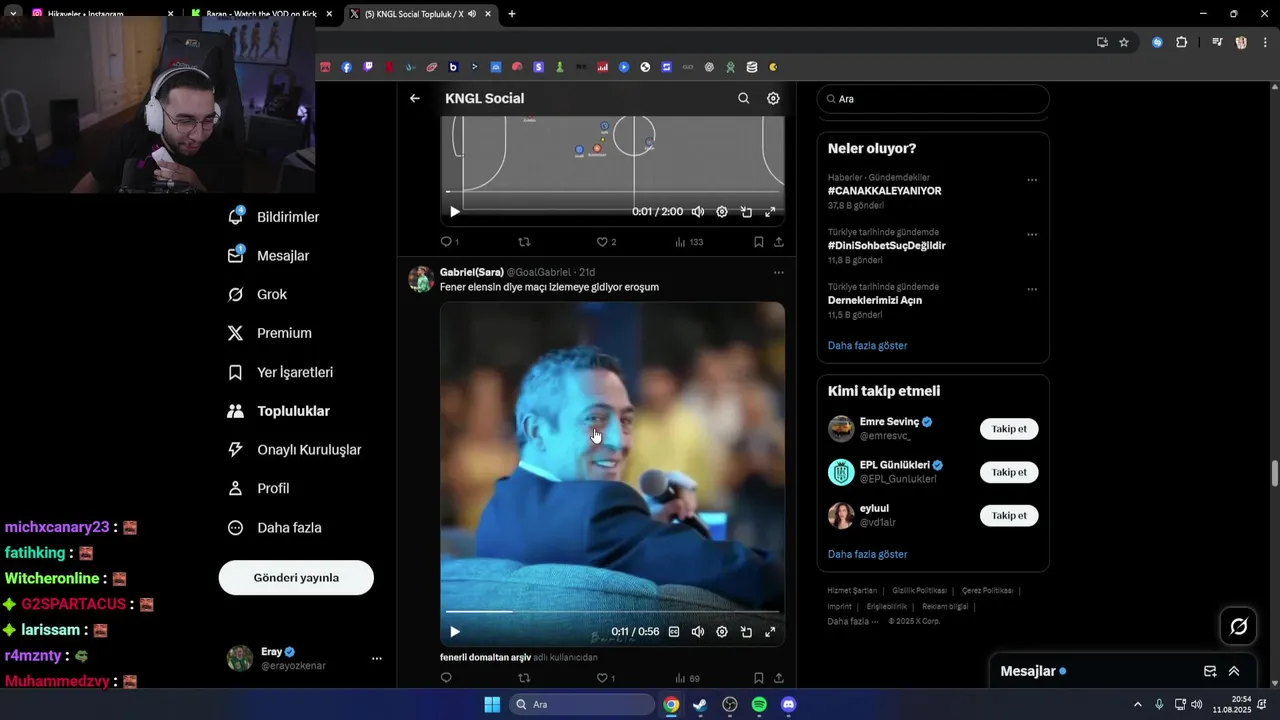
Task: Open Bildirimler in the sidebar
Action: coord(274,217)
